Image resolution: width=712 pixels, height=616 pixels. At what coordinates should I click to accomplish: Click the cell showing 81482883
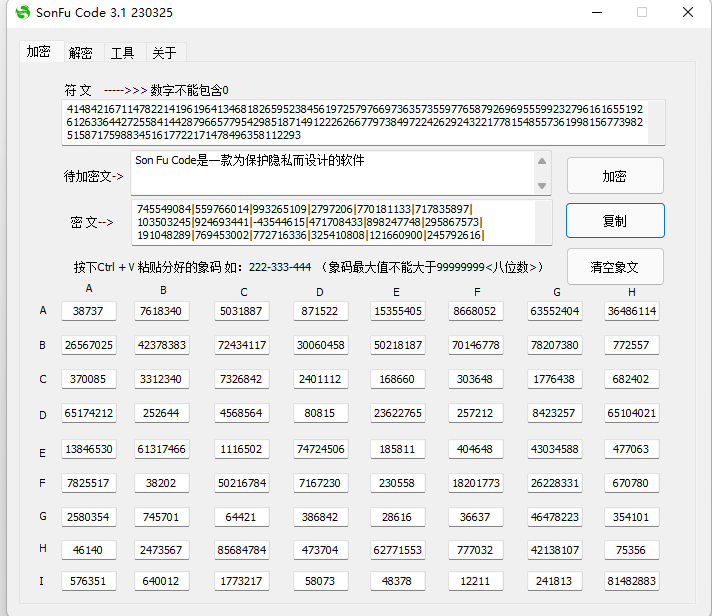632,580
